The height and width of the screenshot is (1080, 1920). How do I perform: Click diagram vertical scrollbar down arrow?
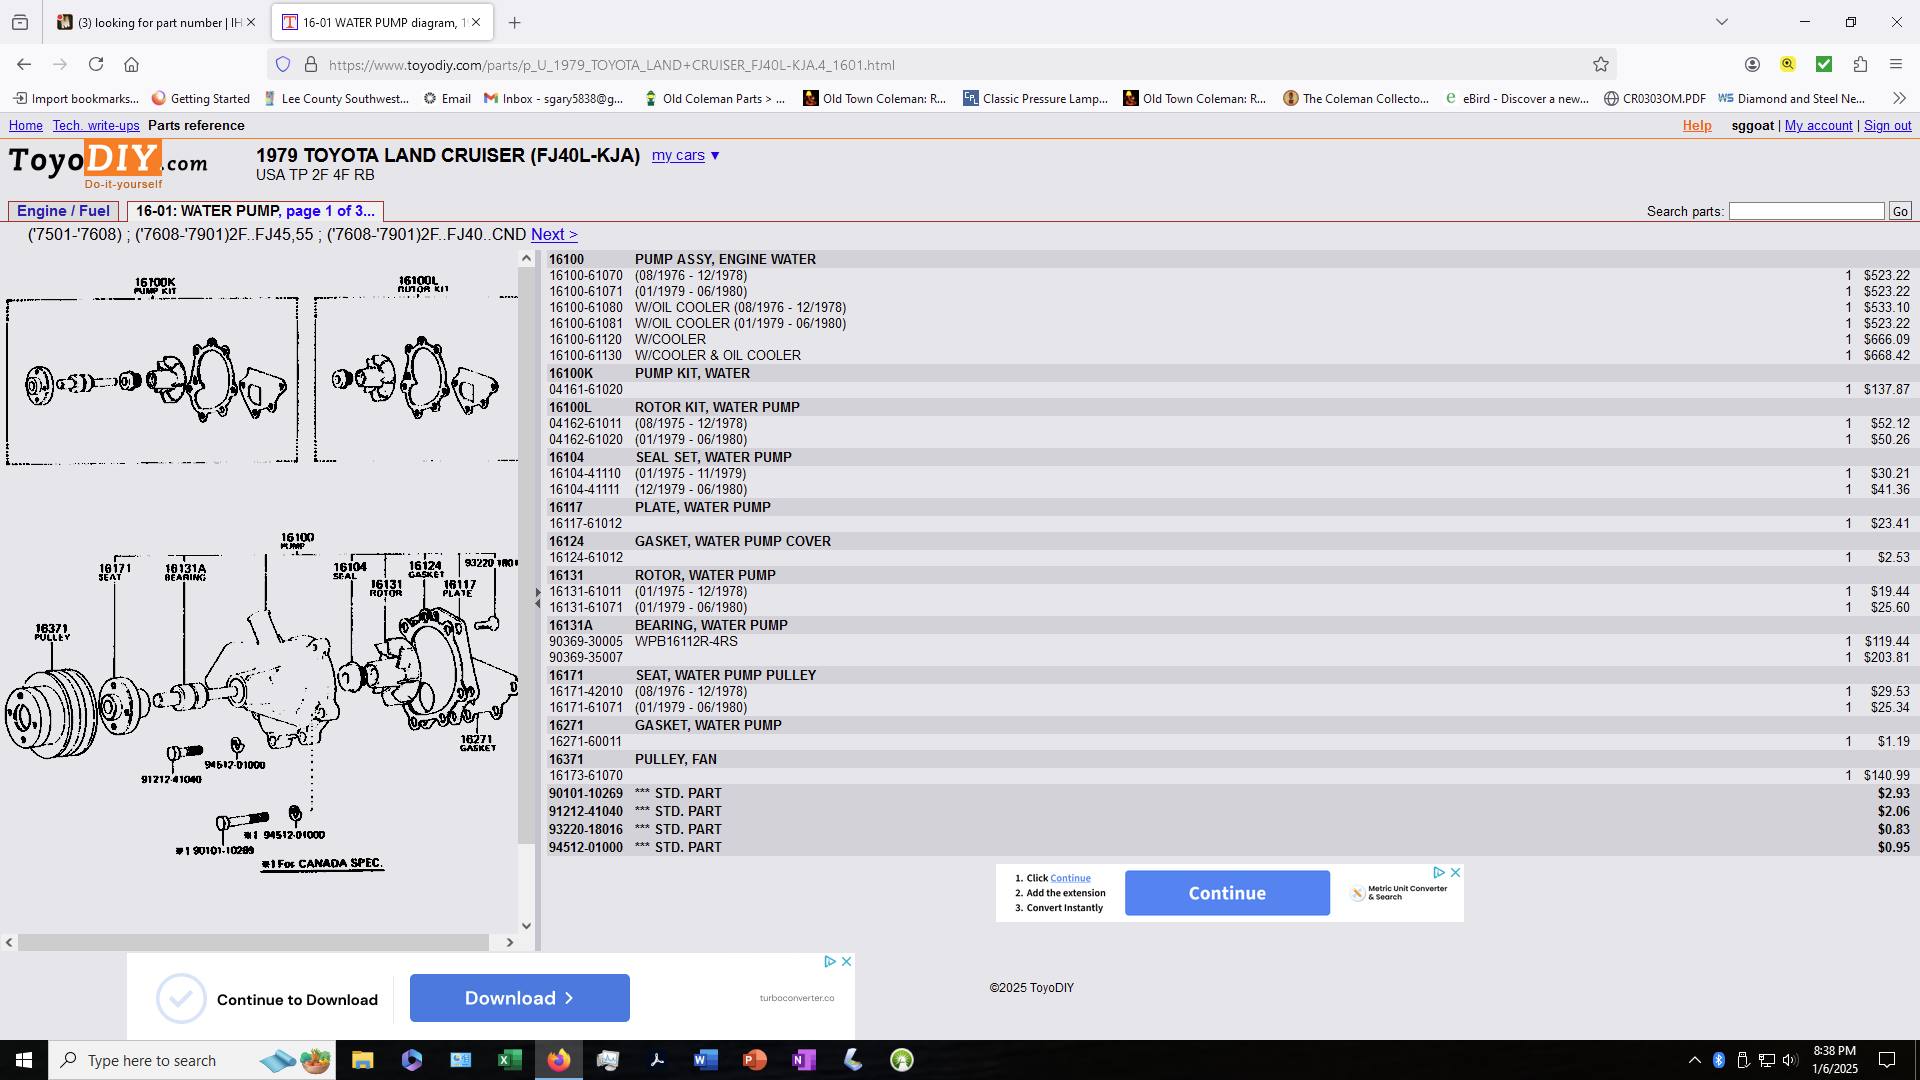click(526, 926)
